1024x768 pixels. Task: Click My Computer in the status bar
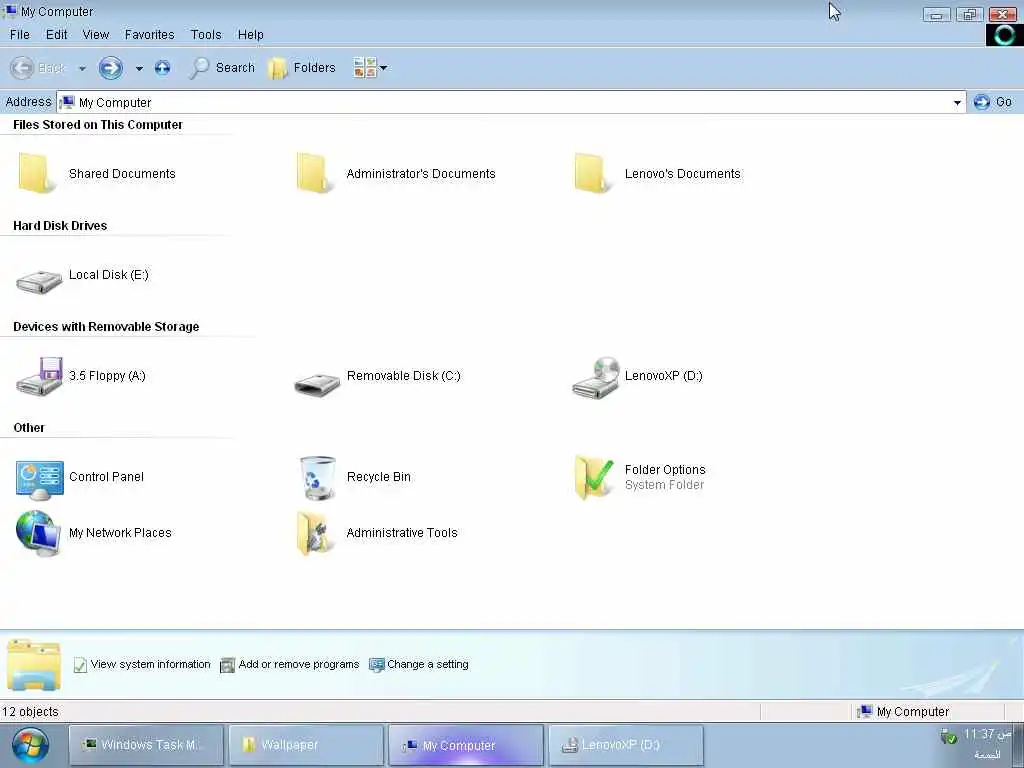[x=904, y=712]
